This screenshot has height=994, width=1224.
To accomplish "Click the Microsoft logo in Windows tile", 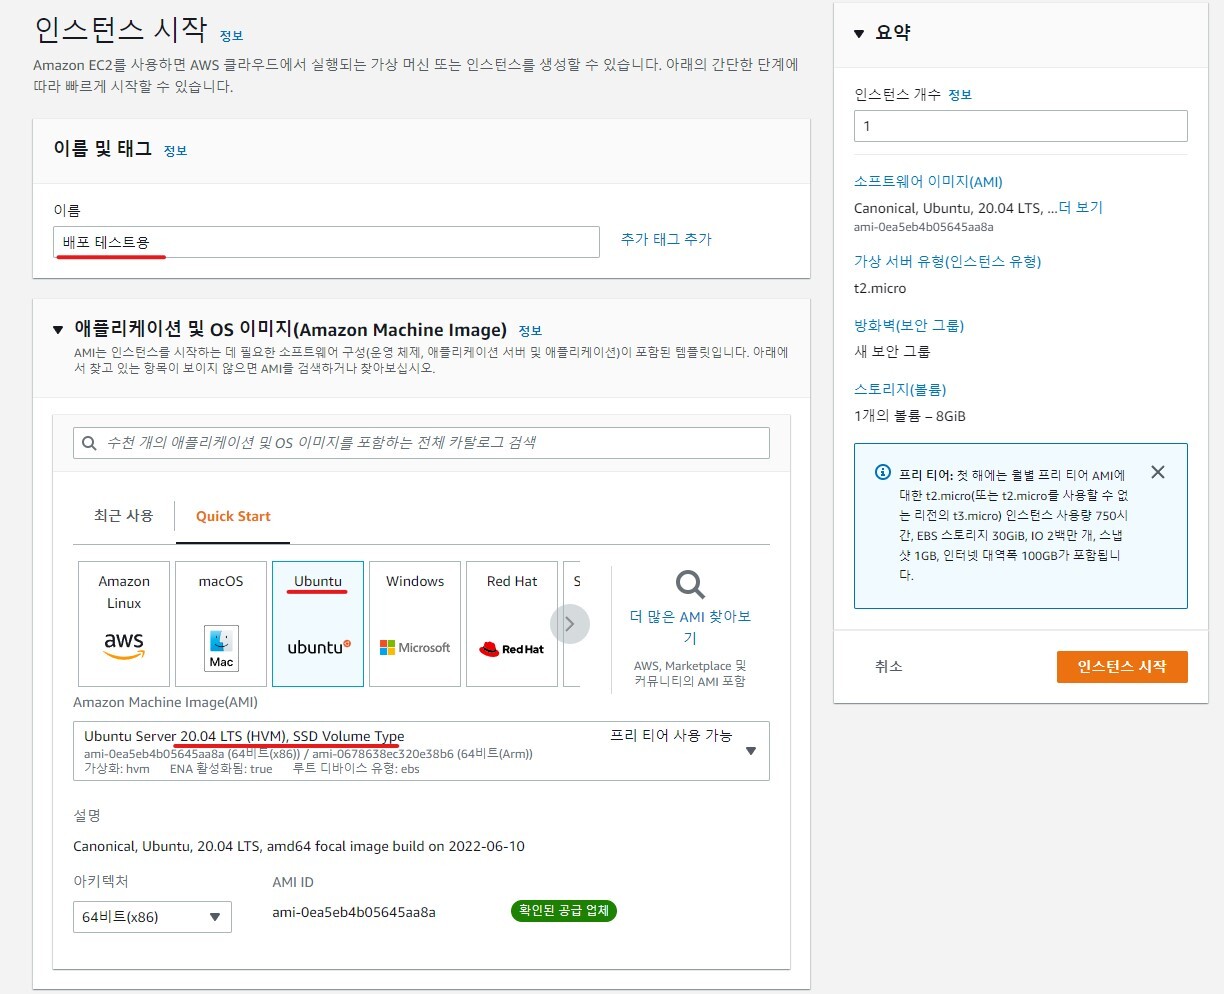I will coord(415,648).
